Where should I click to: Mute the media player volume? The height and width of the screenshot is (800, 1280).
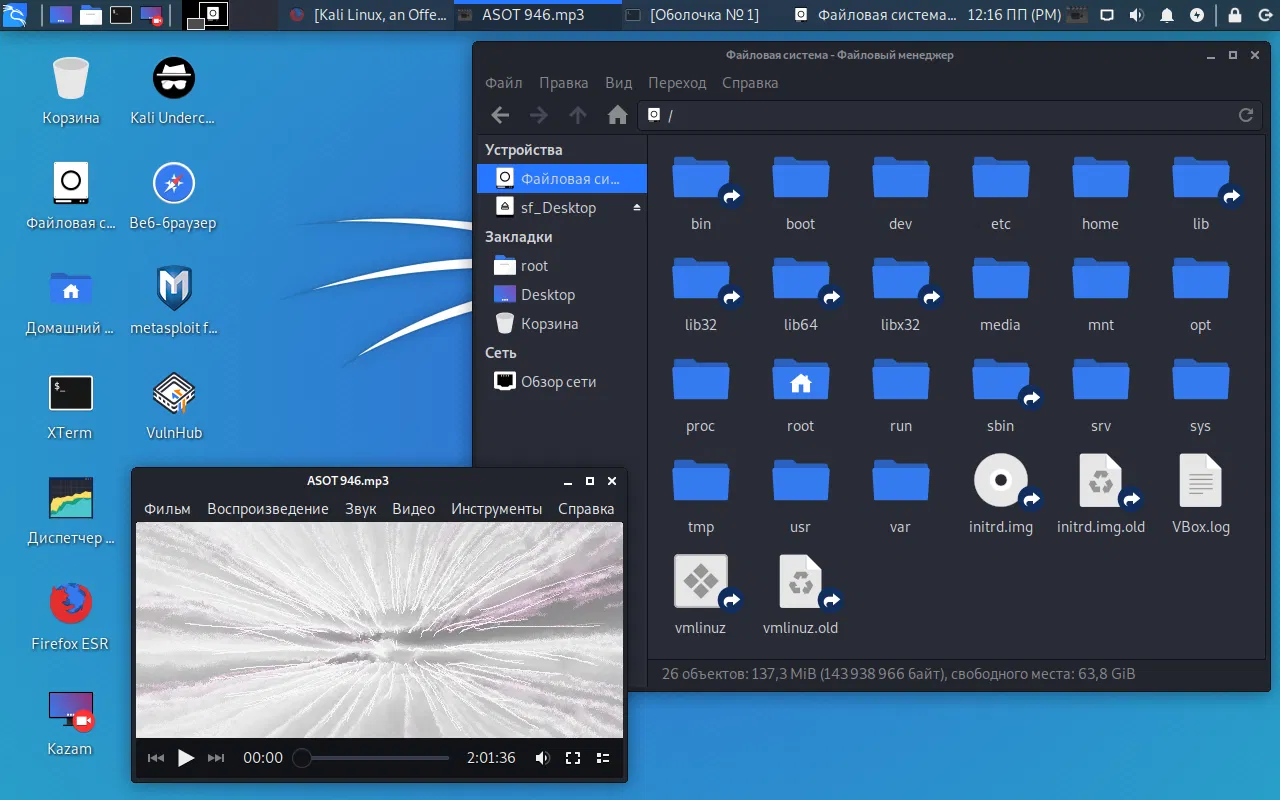click(542, 758)
